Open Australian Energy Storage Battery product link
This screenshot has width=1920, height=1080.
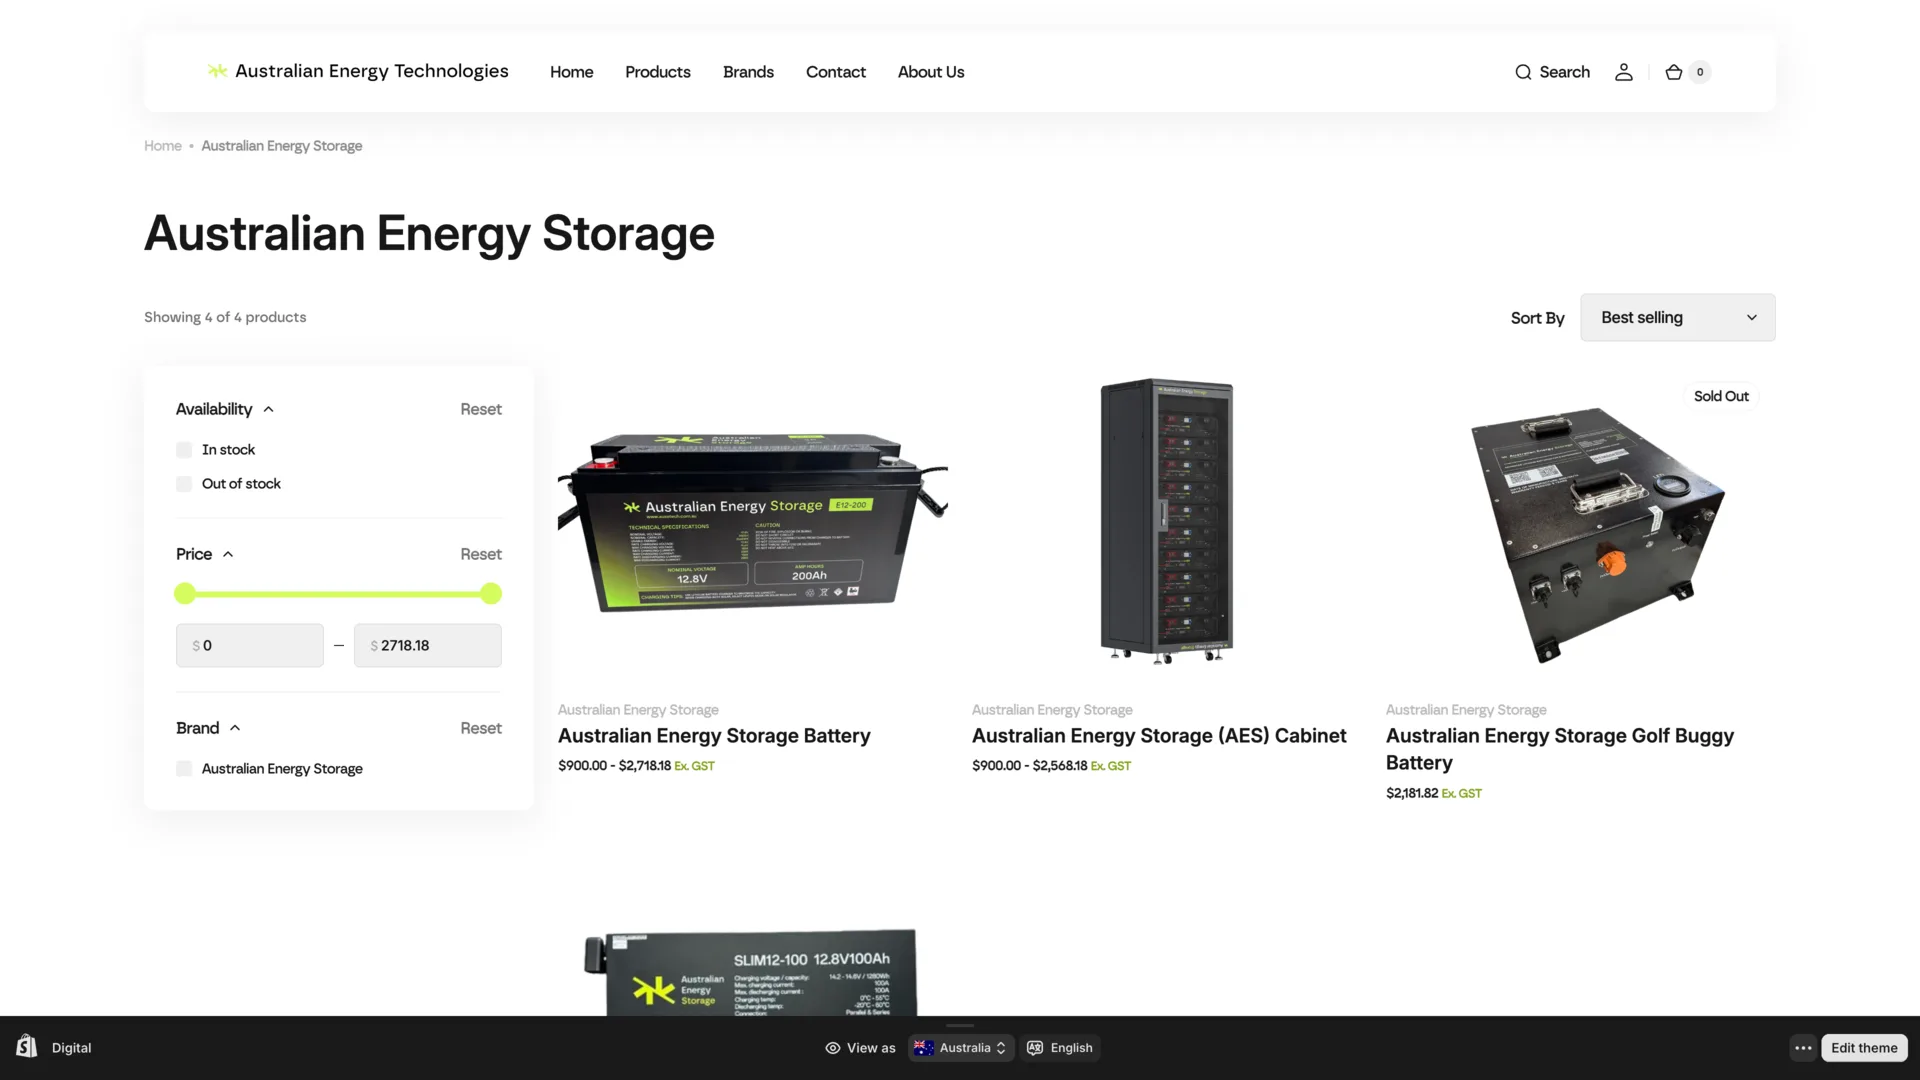(714, 736)
